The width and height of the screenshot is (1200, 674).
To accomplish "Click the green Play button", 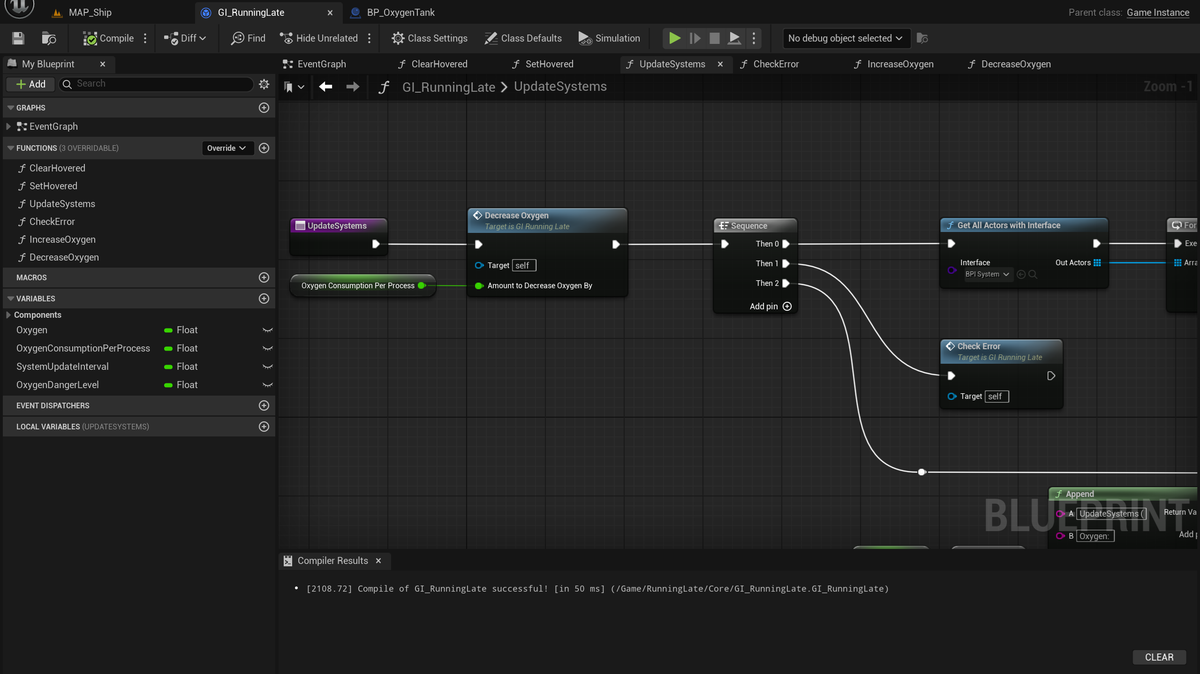I will pyautogui.click(x=675, y=38).
